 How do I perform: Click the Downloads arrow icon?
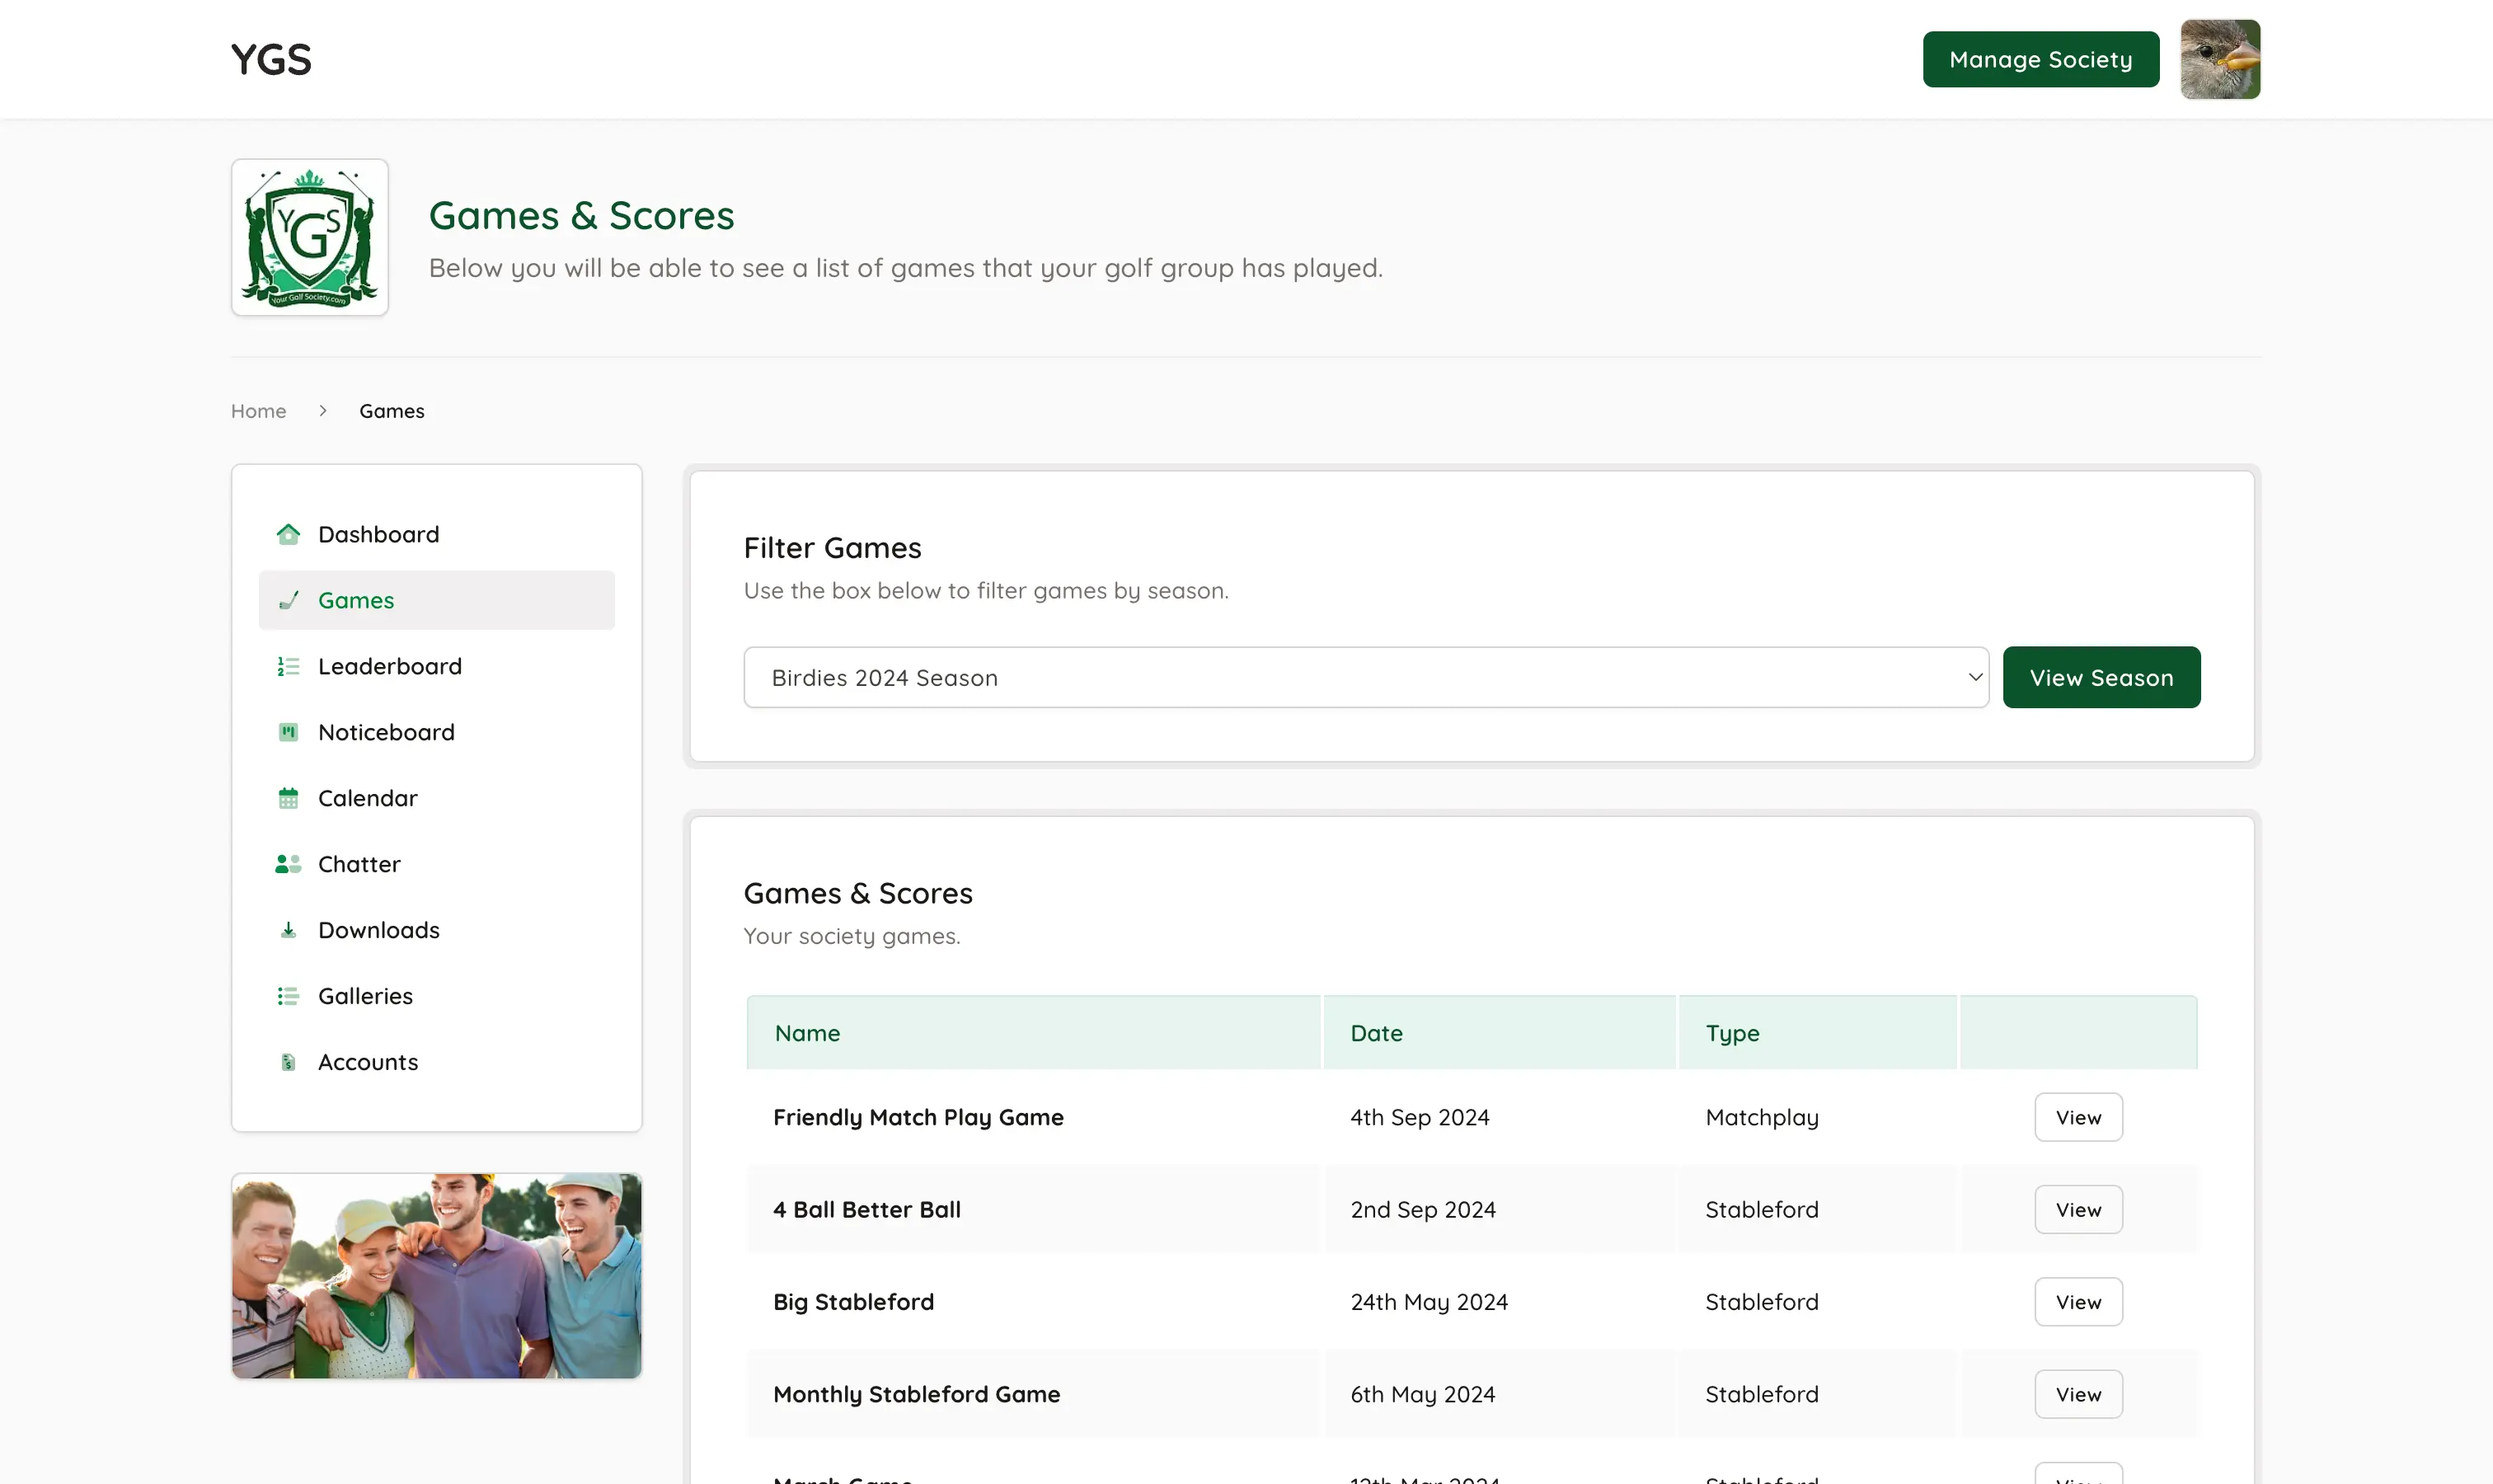tap(289, 930)
